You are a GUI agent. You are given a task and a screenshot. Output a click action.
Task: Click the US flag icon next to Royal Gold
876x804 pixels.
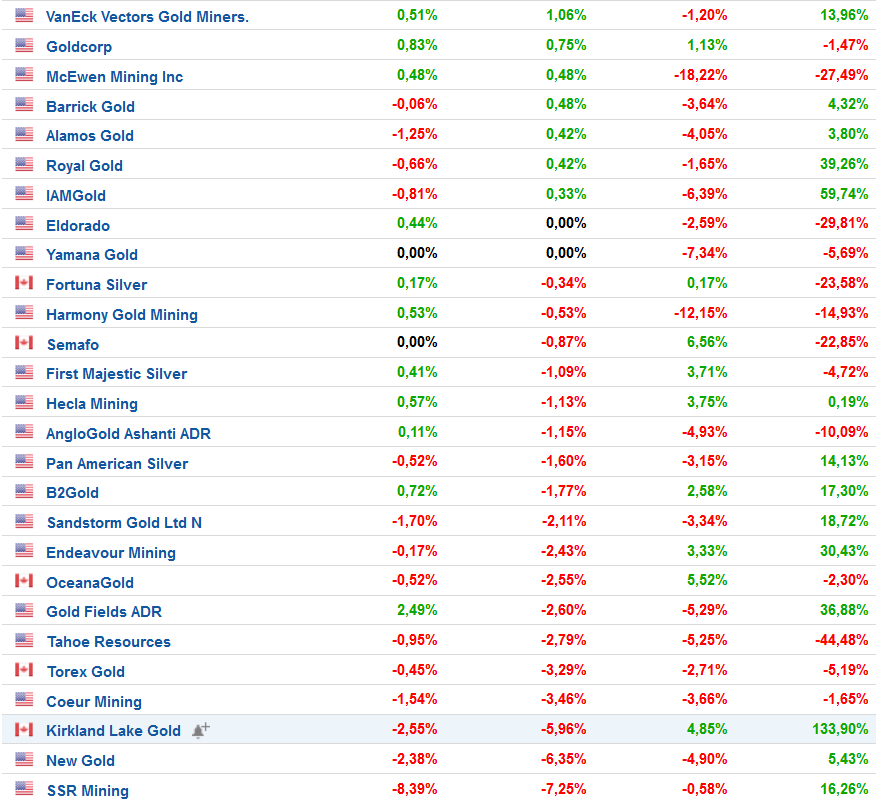(24, 164)
